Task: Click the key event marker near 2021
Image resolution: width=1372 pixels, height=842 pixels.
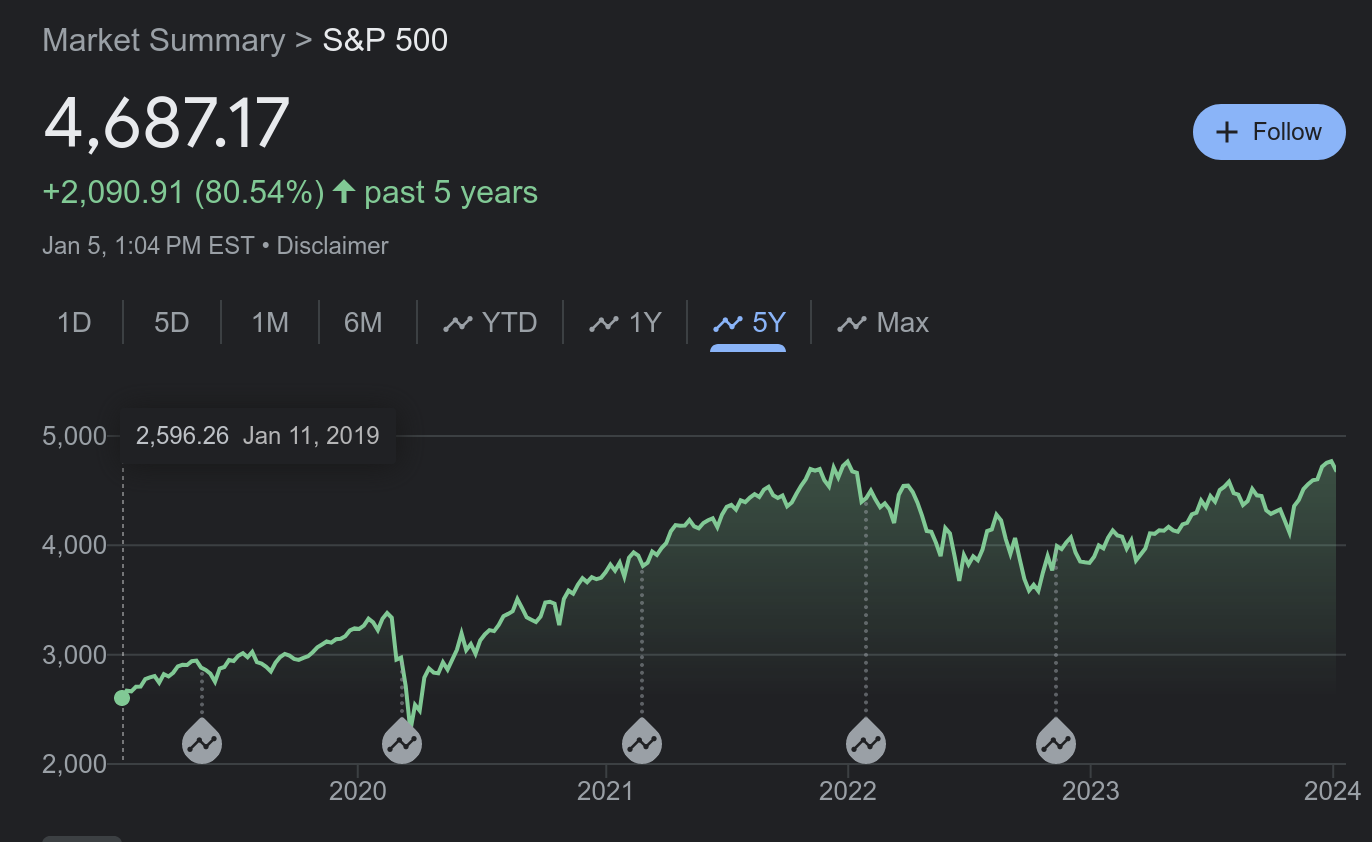Action: [x=642, y=743]
